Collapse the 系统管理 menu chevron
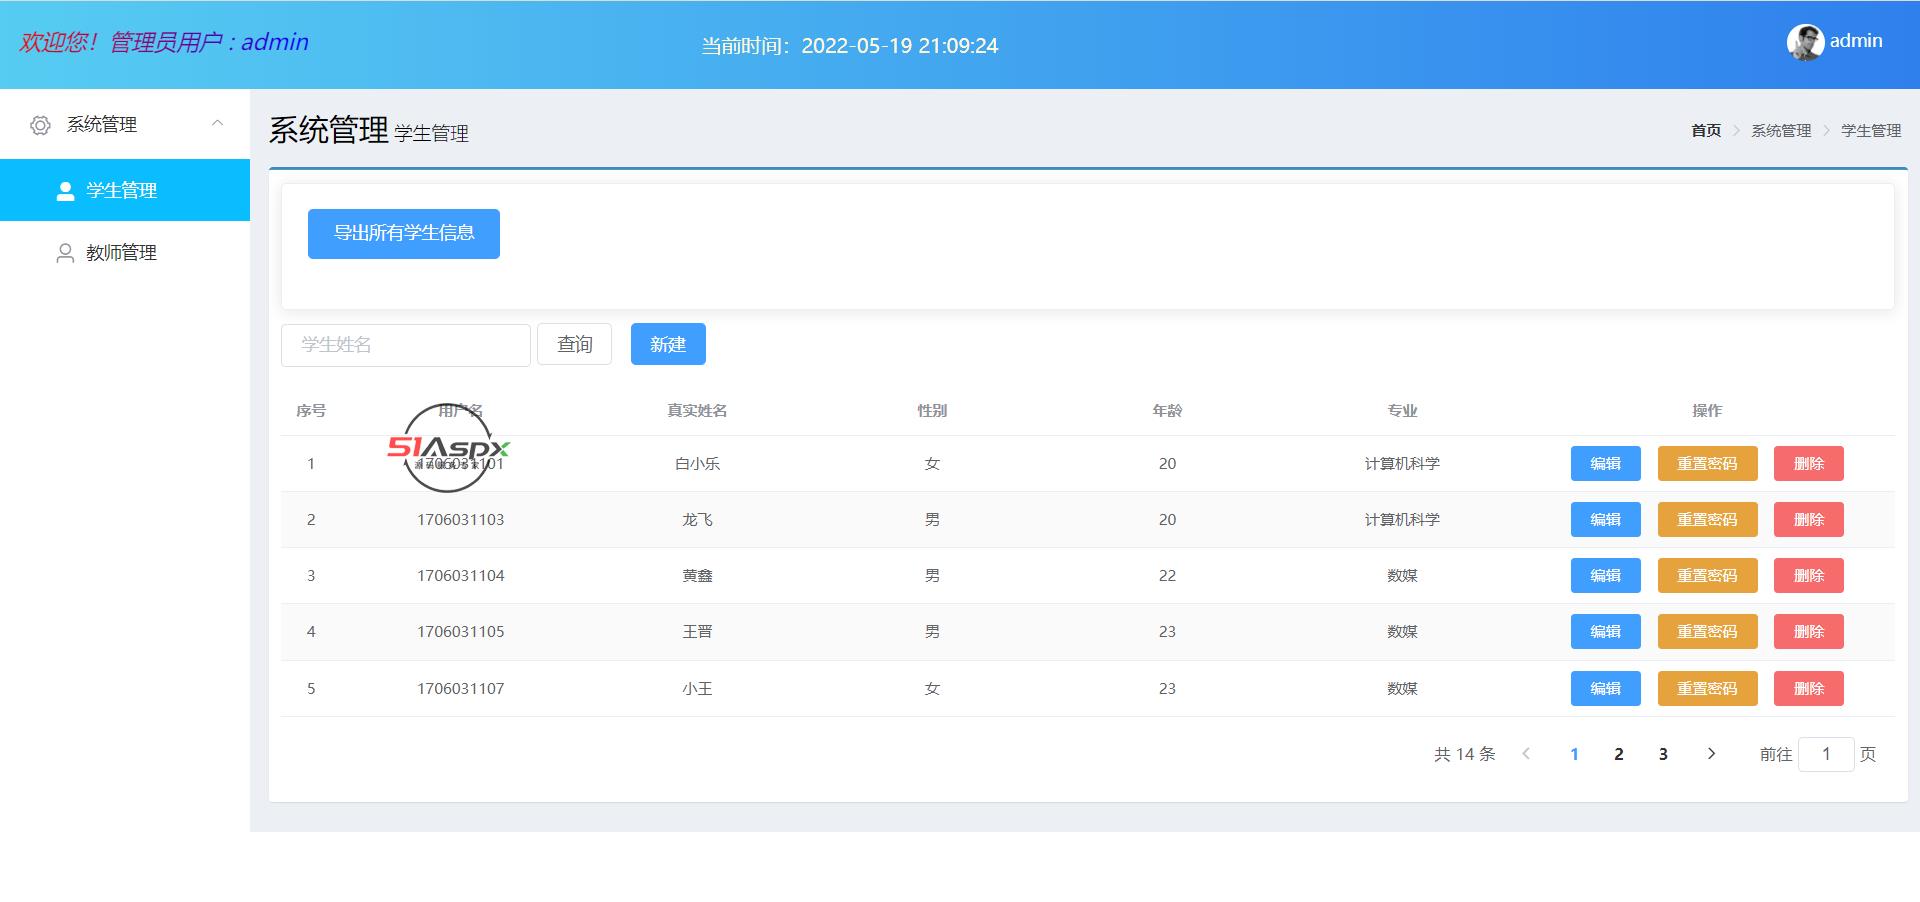This screenshot has height=902, width=1920. coord(217,124)
